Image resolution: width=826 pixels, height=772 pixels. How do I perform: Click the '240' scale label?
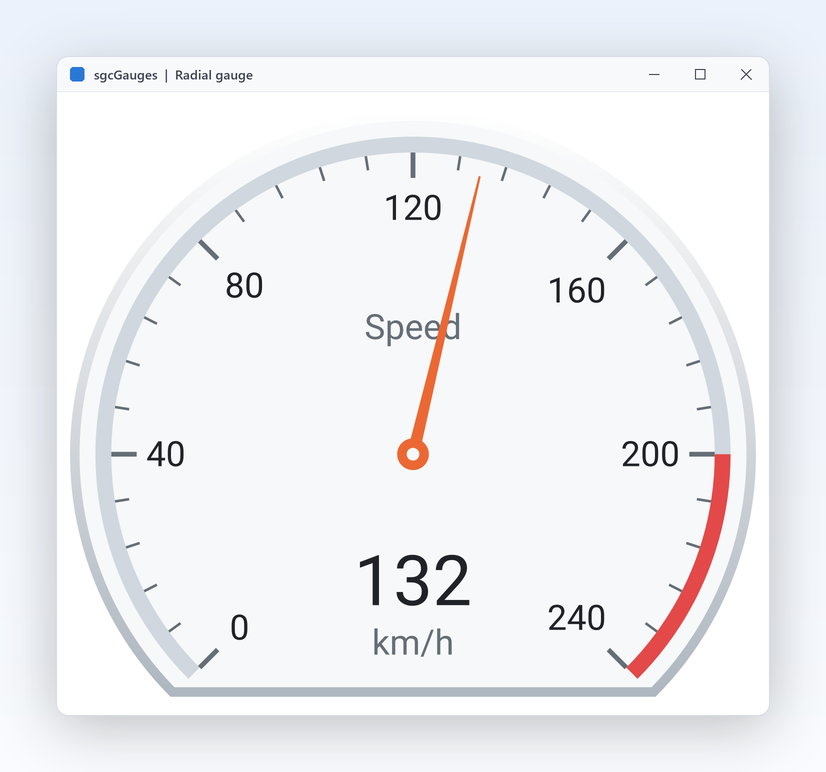[576, 618]
